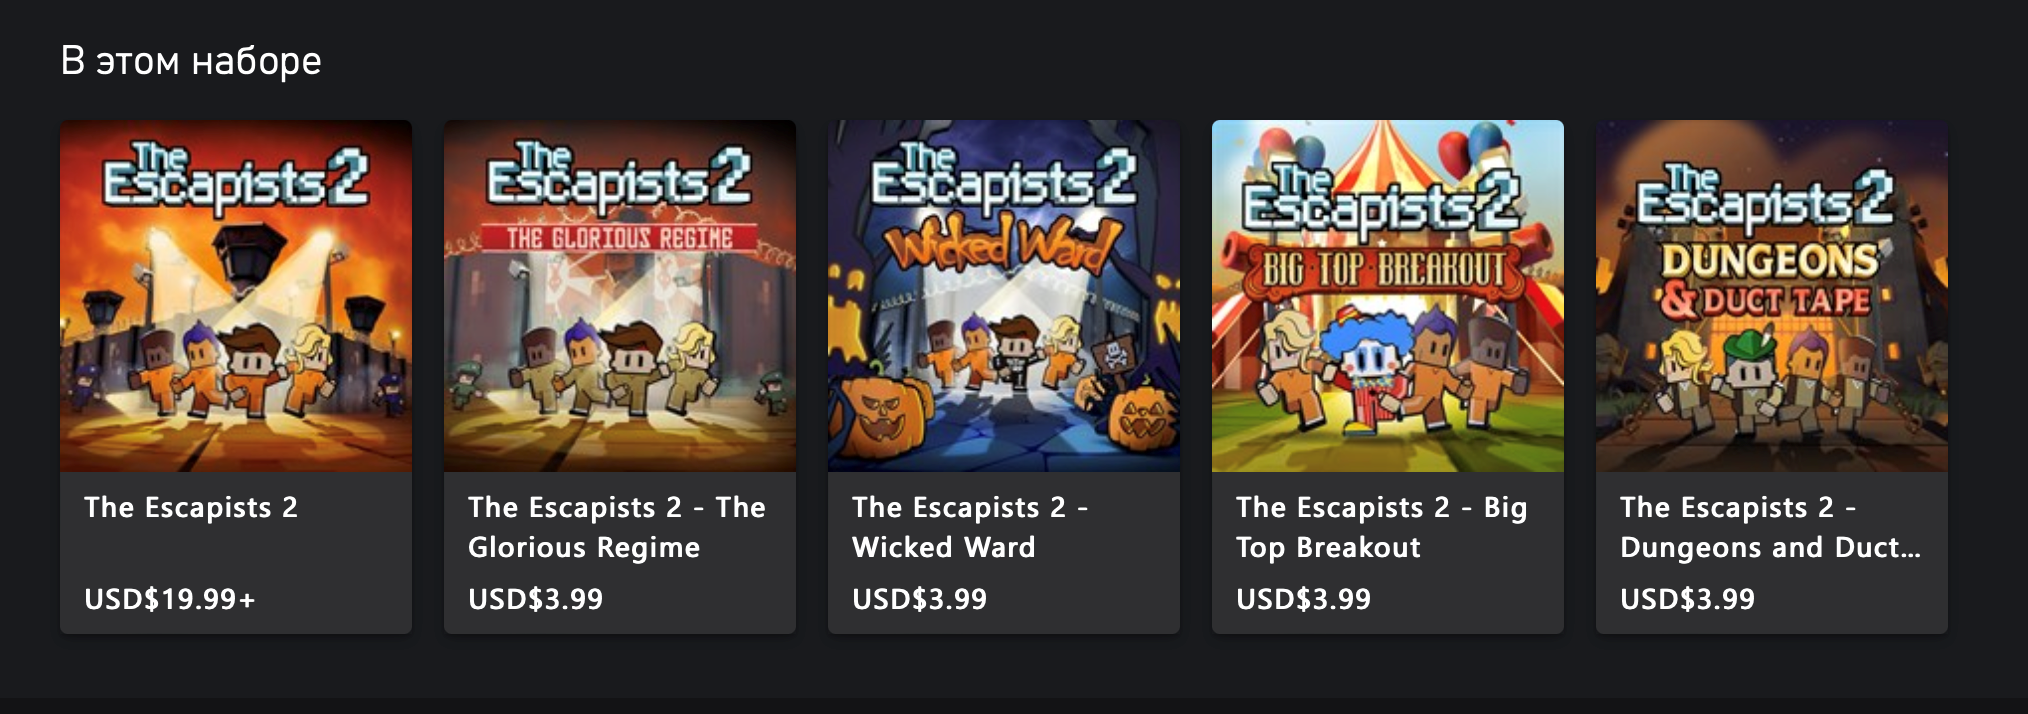Open The Glorious Regime cover image

pyautogui.click(x=620, y=296)
